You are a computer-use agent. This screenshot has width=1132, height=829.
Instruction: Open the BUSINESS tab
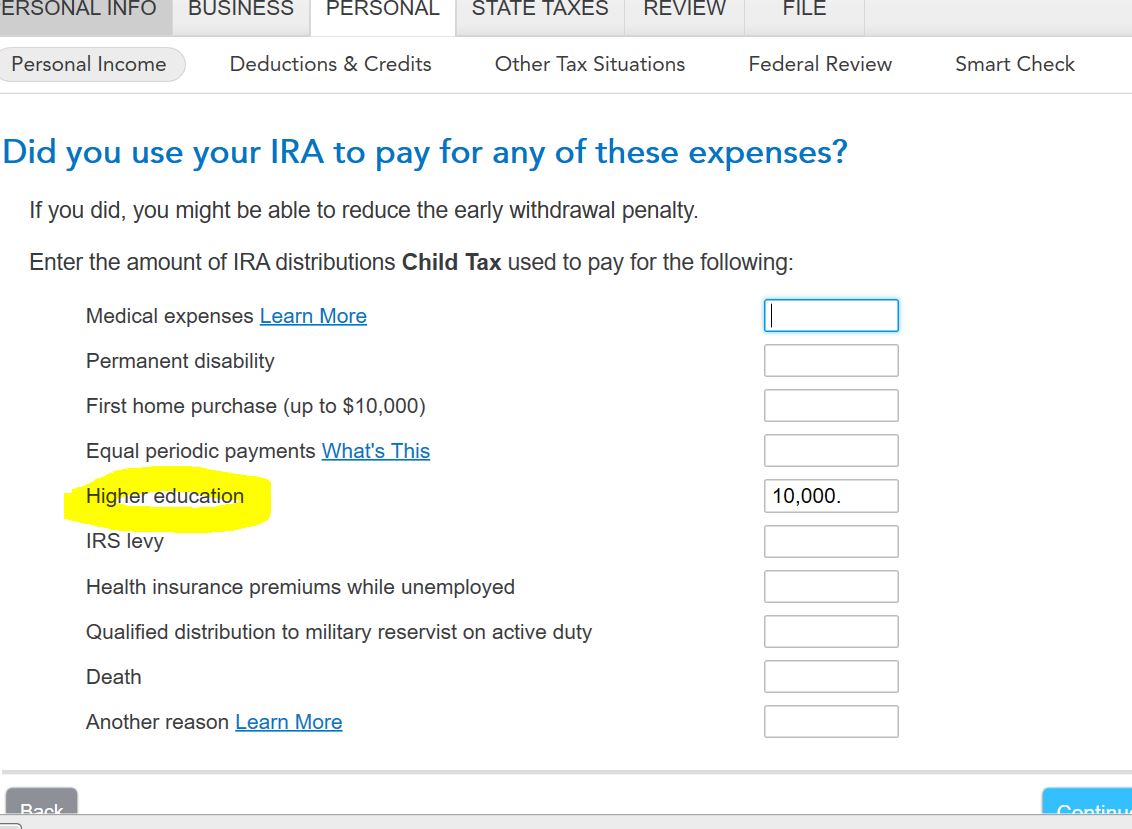(x=241, y=10)
